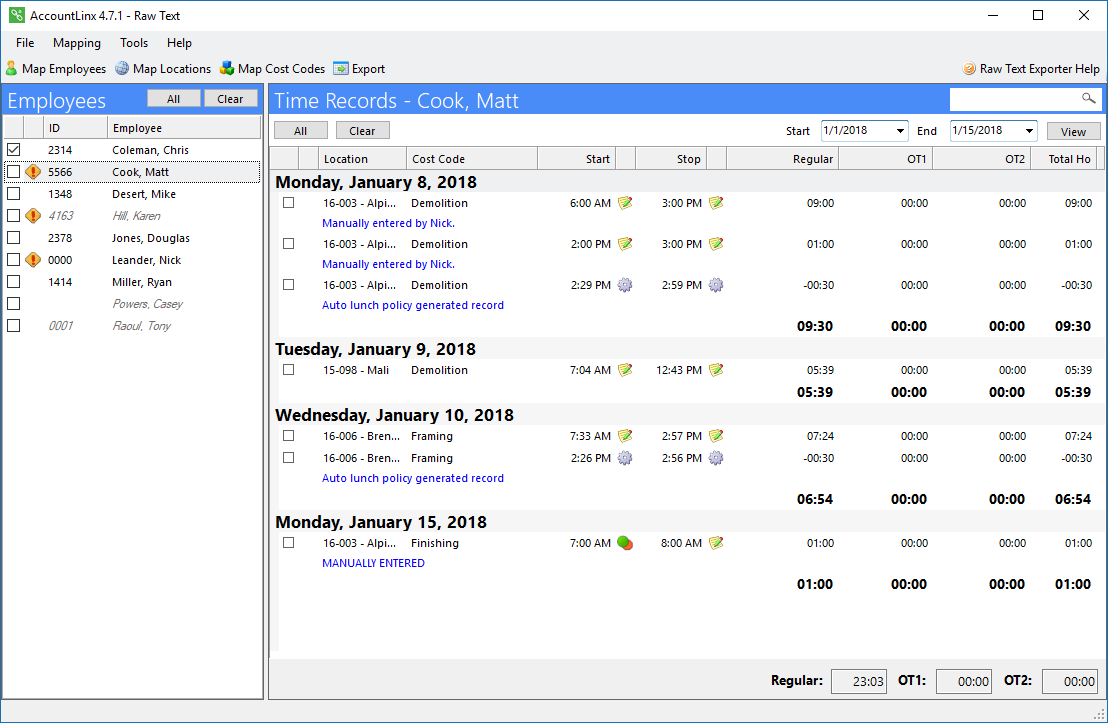Click the time records search field
This screenshot has height=723, width=1108.
click(1013, 99)
